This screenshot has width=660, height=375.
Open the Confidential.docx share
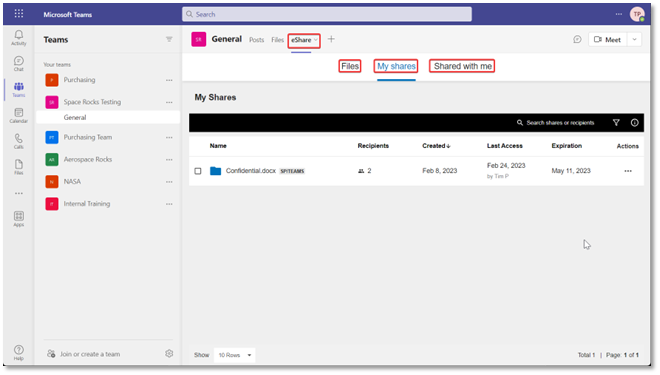click(250, 171)
